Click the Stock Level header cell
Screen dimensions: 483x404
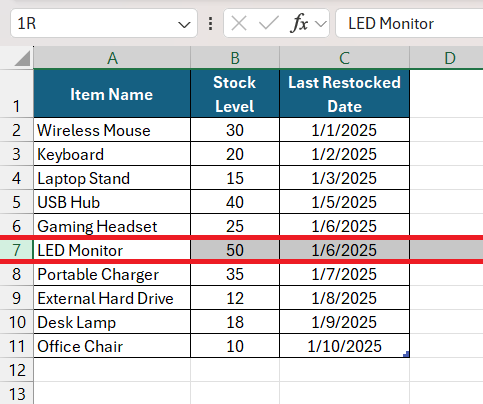(235, 93)
